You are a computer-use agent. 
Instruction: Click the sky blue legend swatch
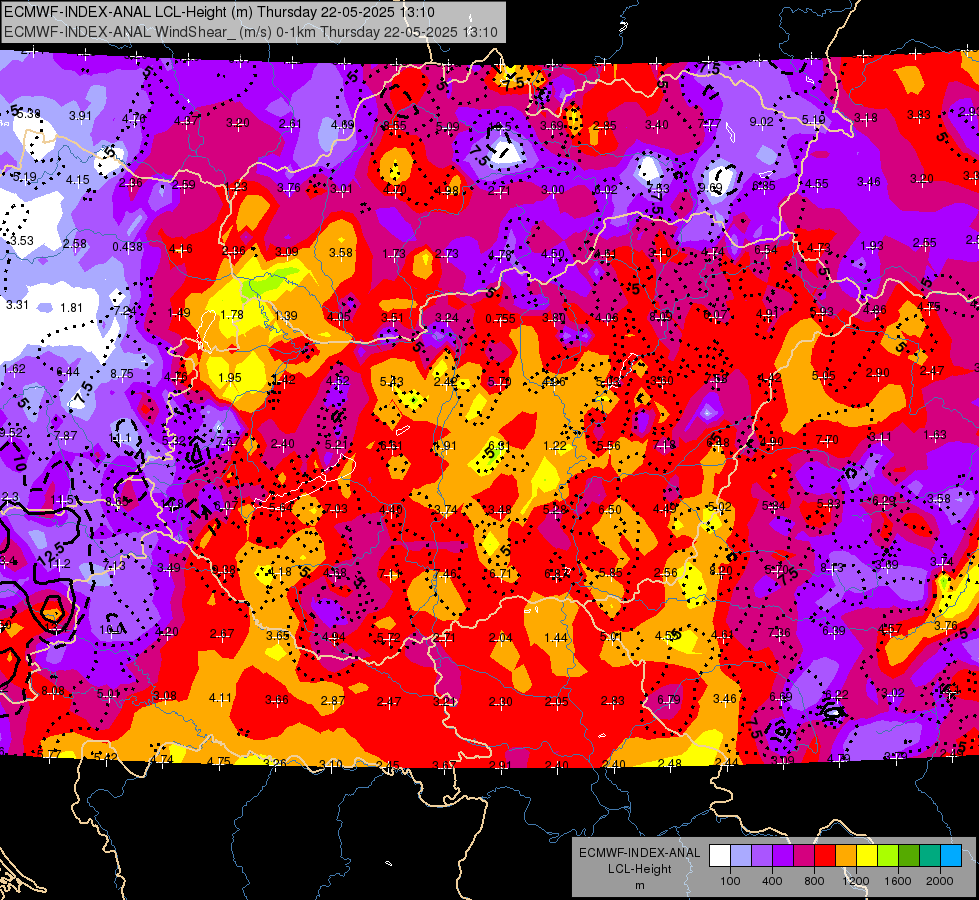click(951, 856)
